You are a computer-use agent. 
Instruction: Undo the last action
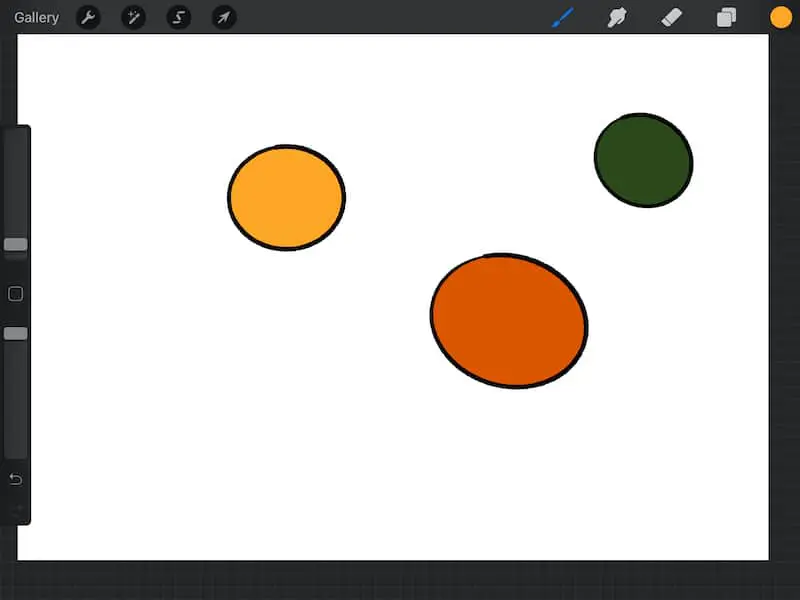[x=16, y=479]
